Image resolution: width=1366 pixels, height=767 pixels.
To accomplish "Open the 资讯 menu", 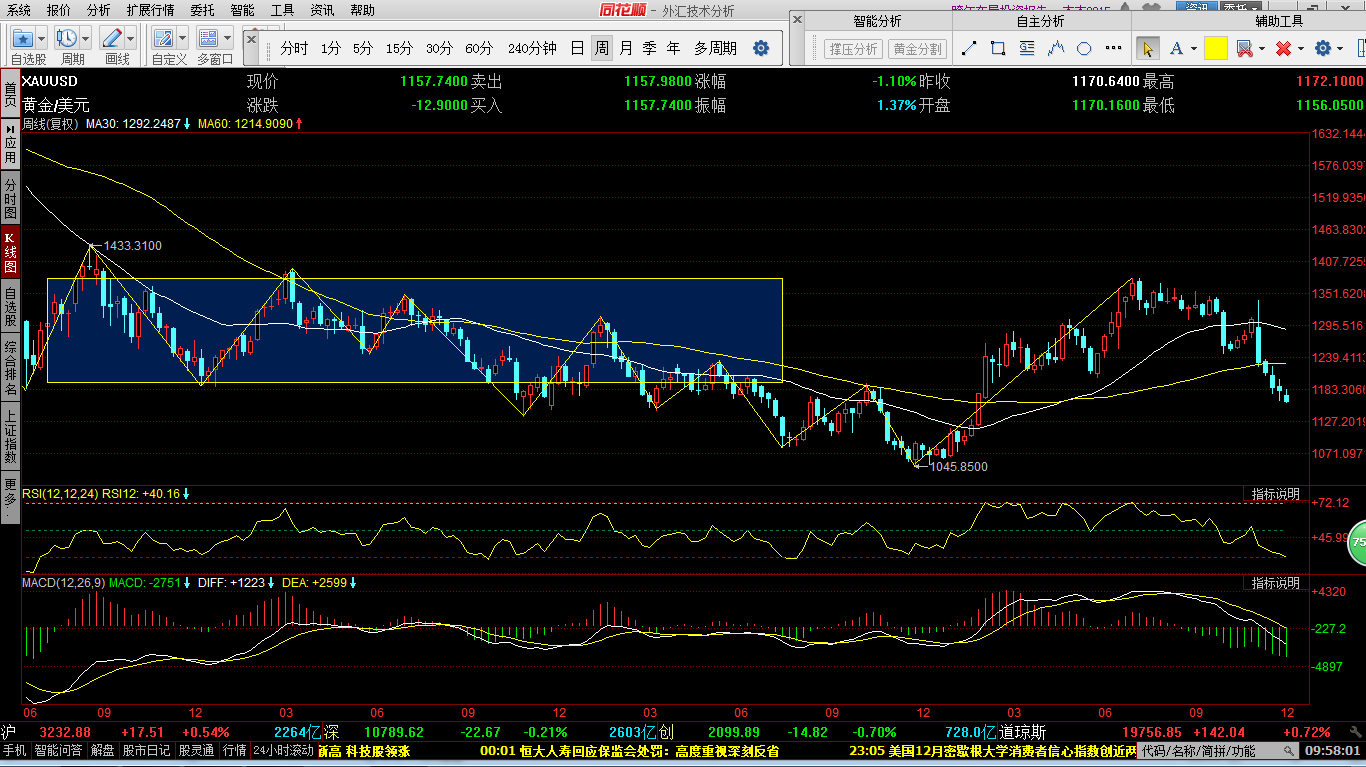I will pos(322,10).
